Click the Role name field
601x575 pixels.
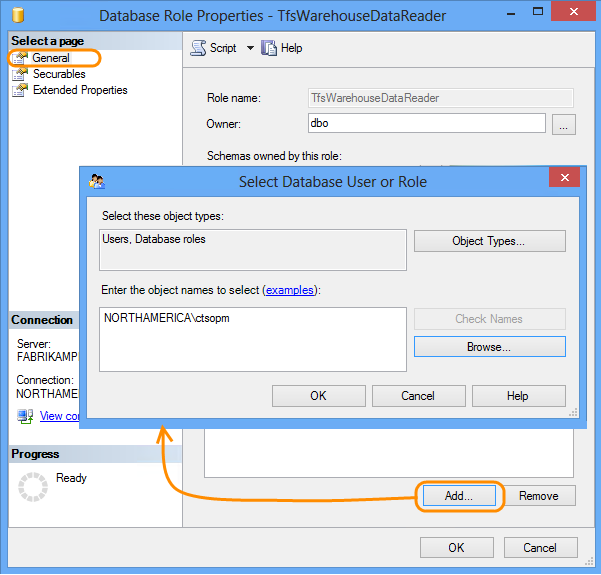click(441, 98)
